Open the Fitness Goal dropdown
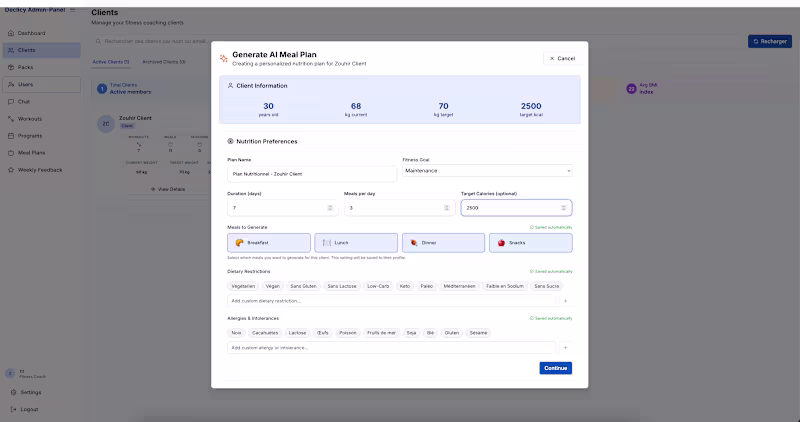The image size is (800, 422). click(487, 171)
